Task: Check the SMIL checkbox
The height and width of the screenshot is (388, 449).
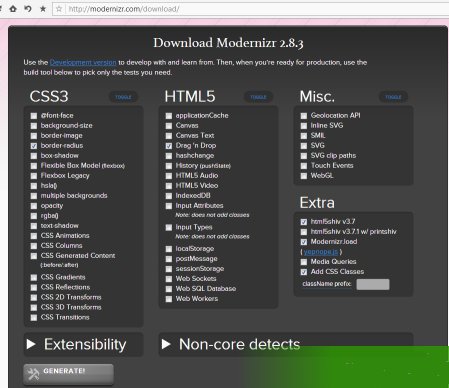Action: [x=304, y=136]
